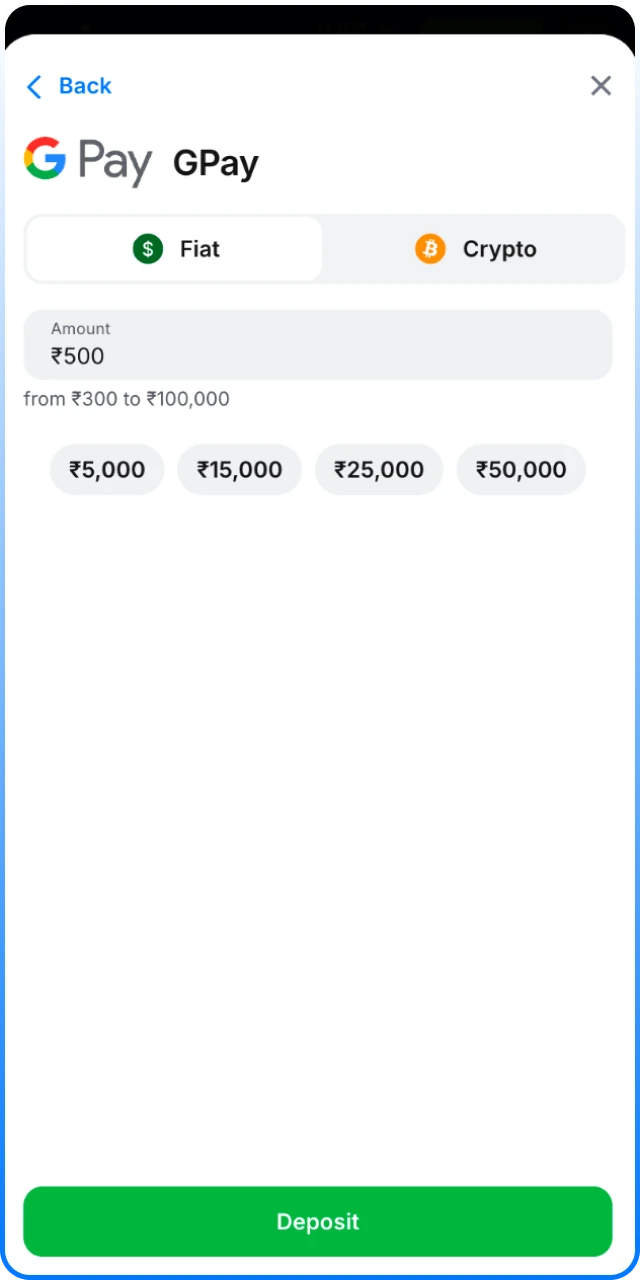Click the Amount label above ₹500
The height and width of the screenshot is (1280, 640).
tap(81, 329)
